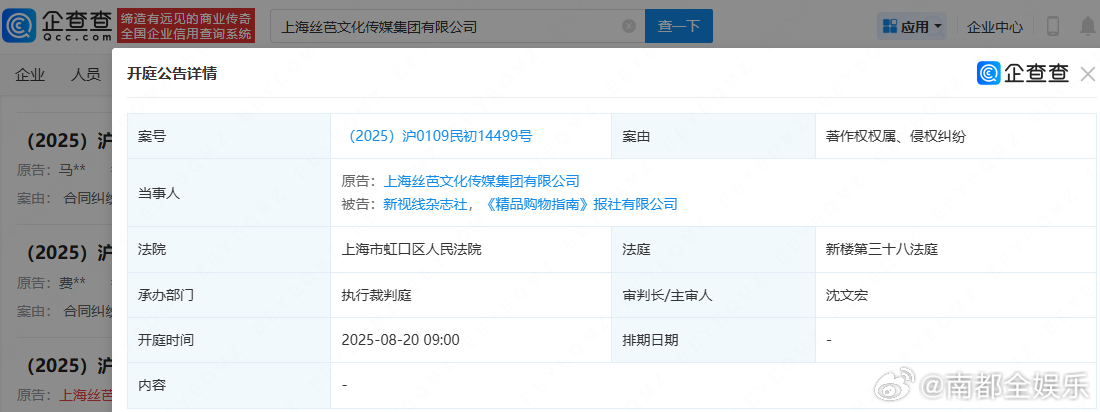Click the 开庭时间 label cell
Image resolution: width=1100 pixels, height=412 pixels.
[x=229, y=340]
